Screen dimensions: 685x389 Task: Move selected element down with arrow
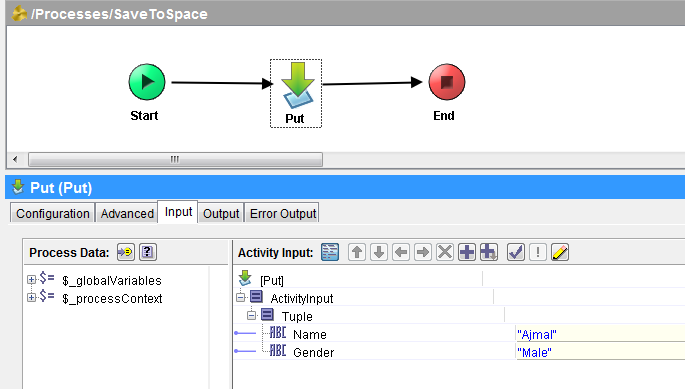point(379,252)
